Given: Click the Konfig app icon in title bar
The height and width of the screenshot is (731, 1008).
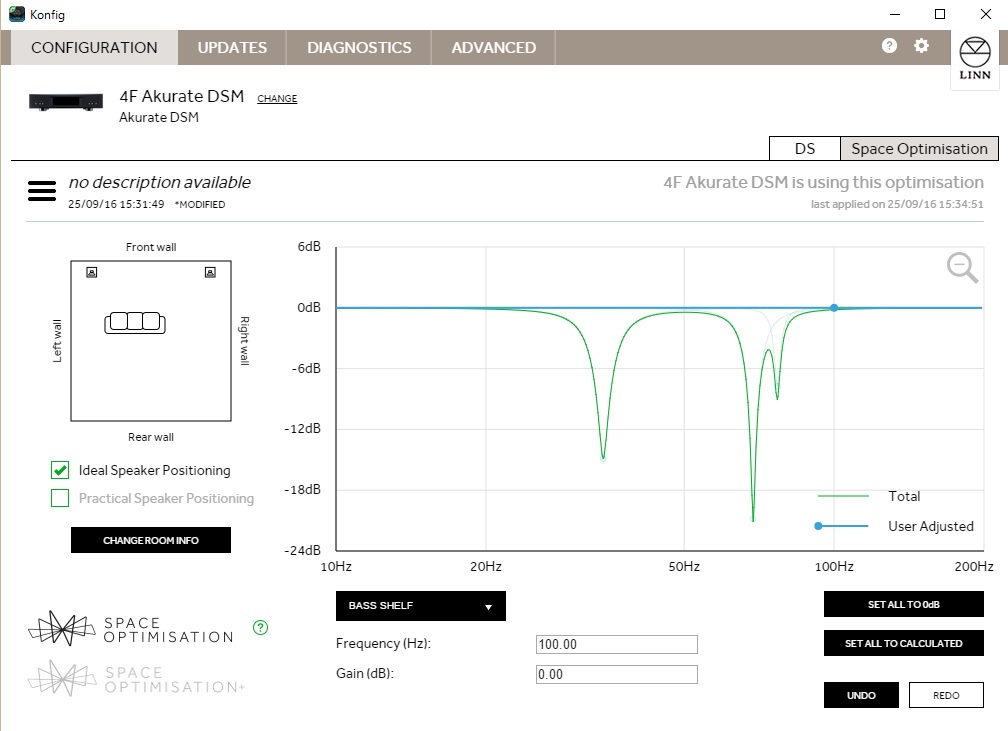Looking at the screenshot, I should pos(17,14).
